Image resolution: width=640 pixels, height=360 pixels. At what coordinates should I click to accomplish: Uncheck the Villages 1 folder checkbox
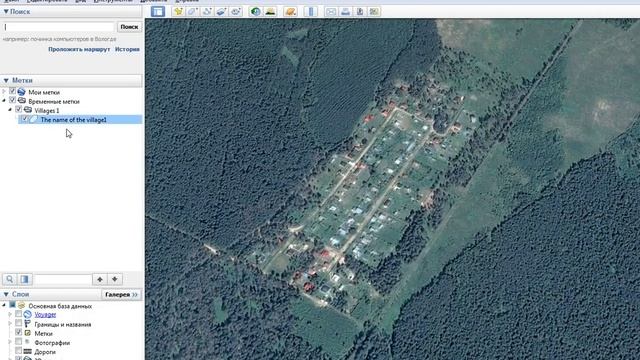(x=19, y=110)
